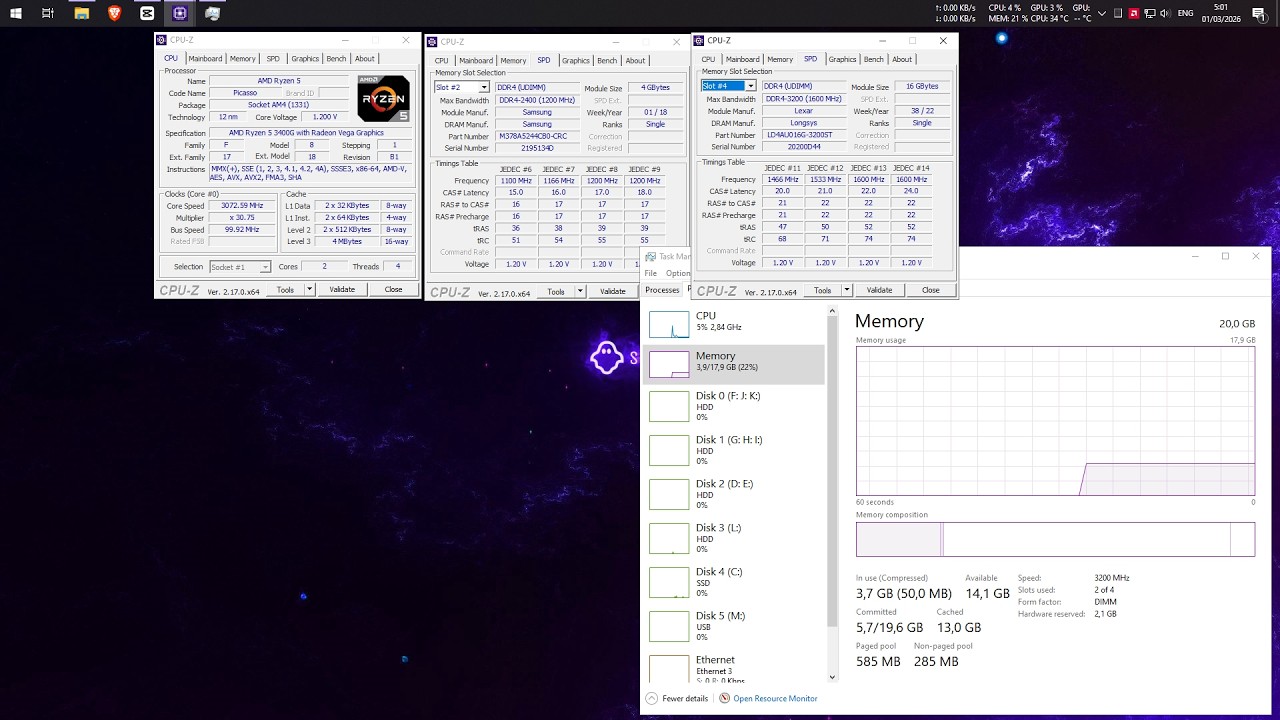This screenshot has height=720, width=1280.
Task: Open SPD tab in the Ryzen CPU-Z window
Action: [273, 59]
